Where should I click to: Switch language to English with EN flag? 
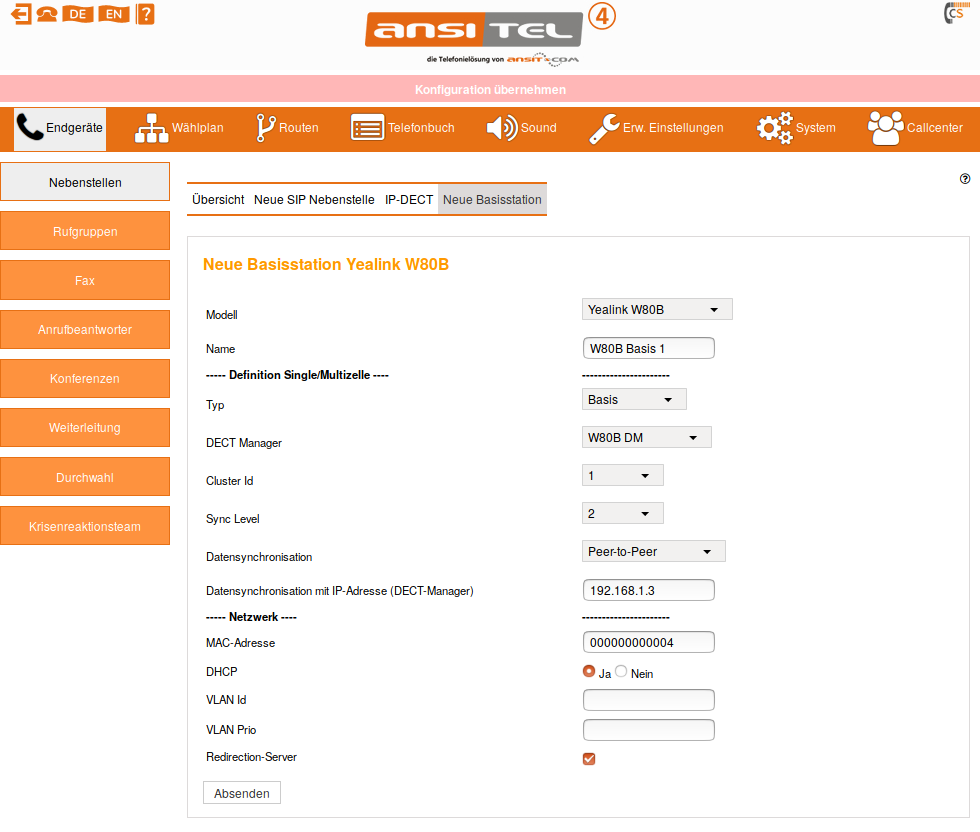tap(113, 14)
